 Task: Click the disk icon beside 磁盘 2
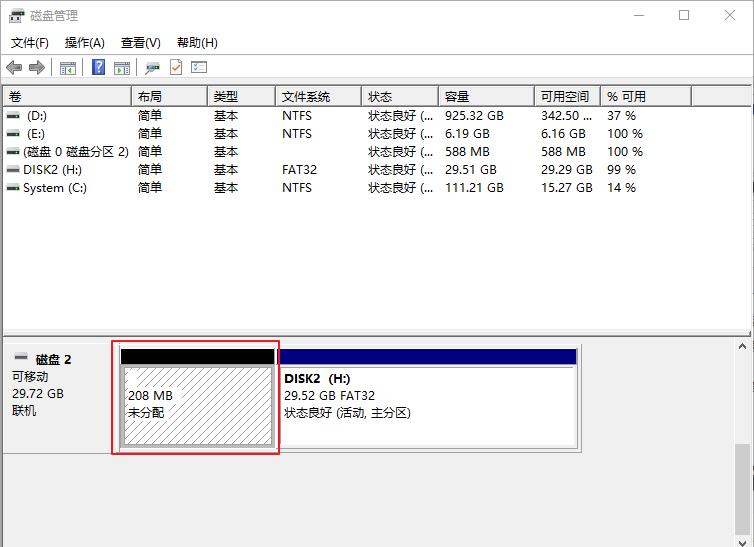click(21, 357)
